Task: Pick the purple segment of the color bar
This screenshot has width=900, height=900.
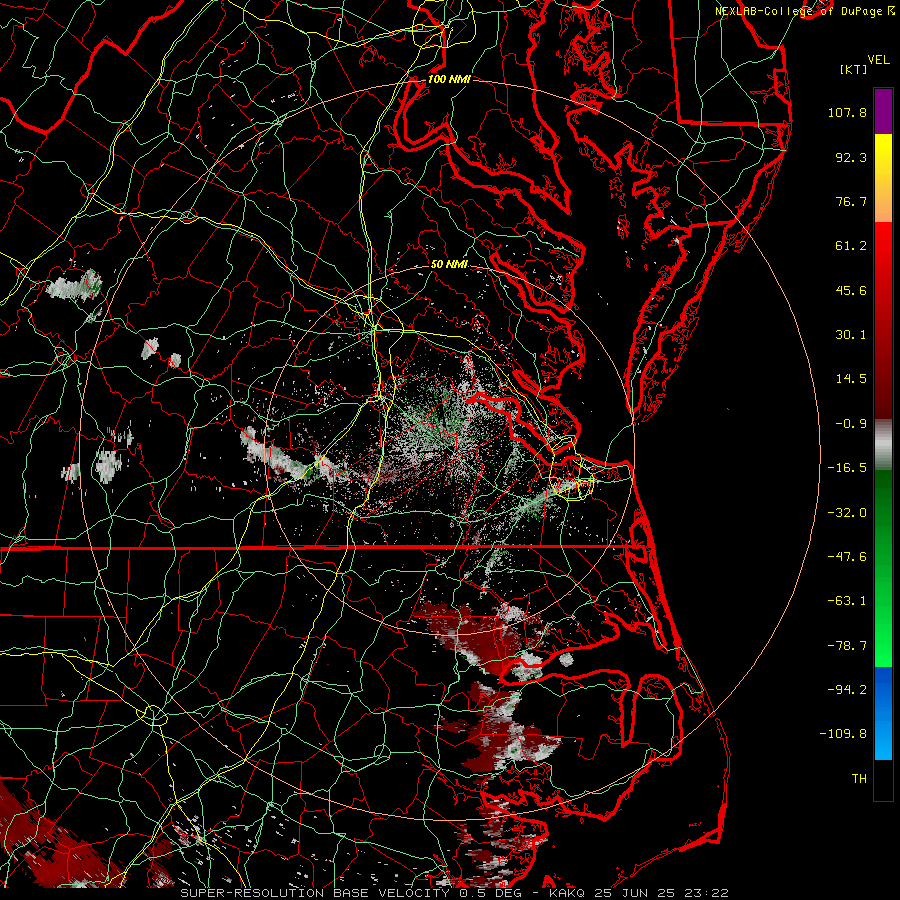Action: 883,111
